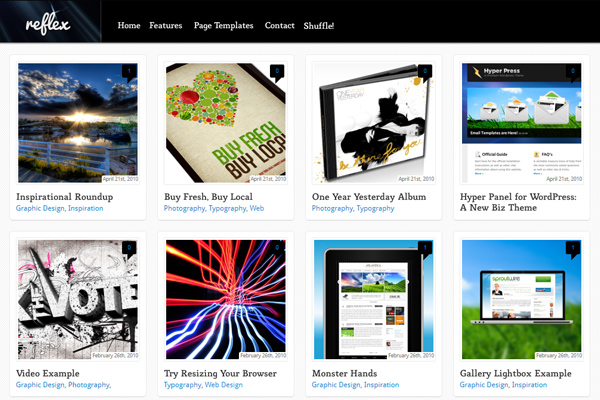Open the Inspirational Roundup post title
The image size is (600, 400).
tap(65, 197)
